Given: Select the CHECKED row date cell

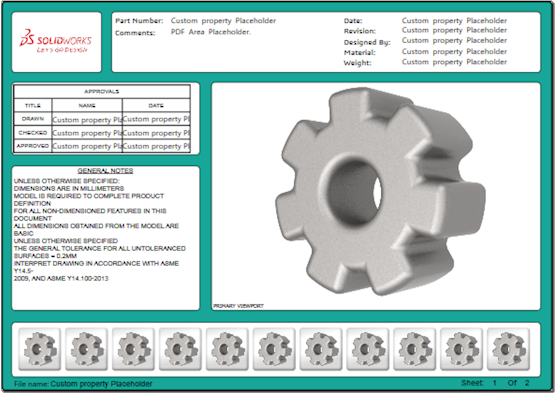Looking at the screenshot, I should 156,133.
